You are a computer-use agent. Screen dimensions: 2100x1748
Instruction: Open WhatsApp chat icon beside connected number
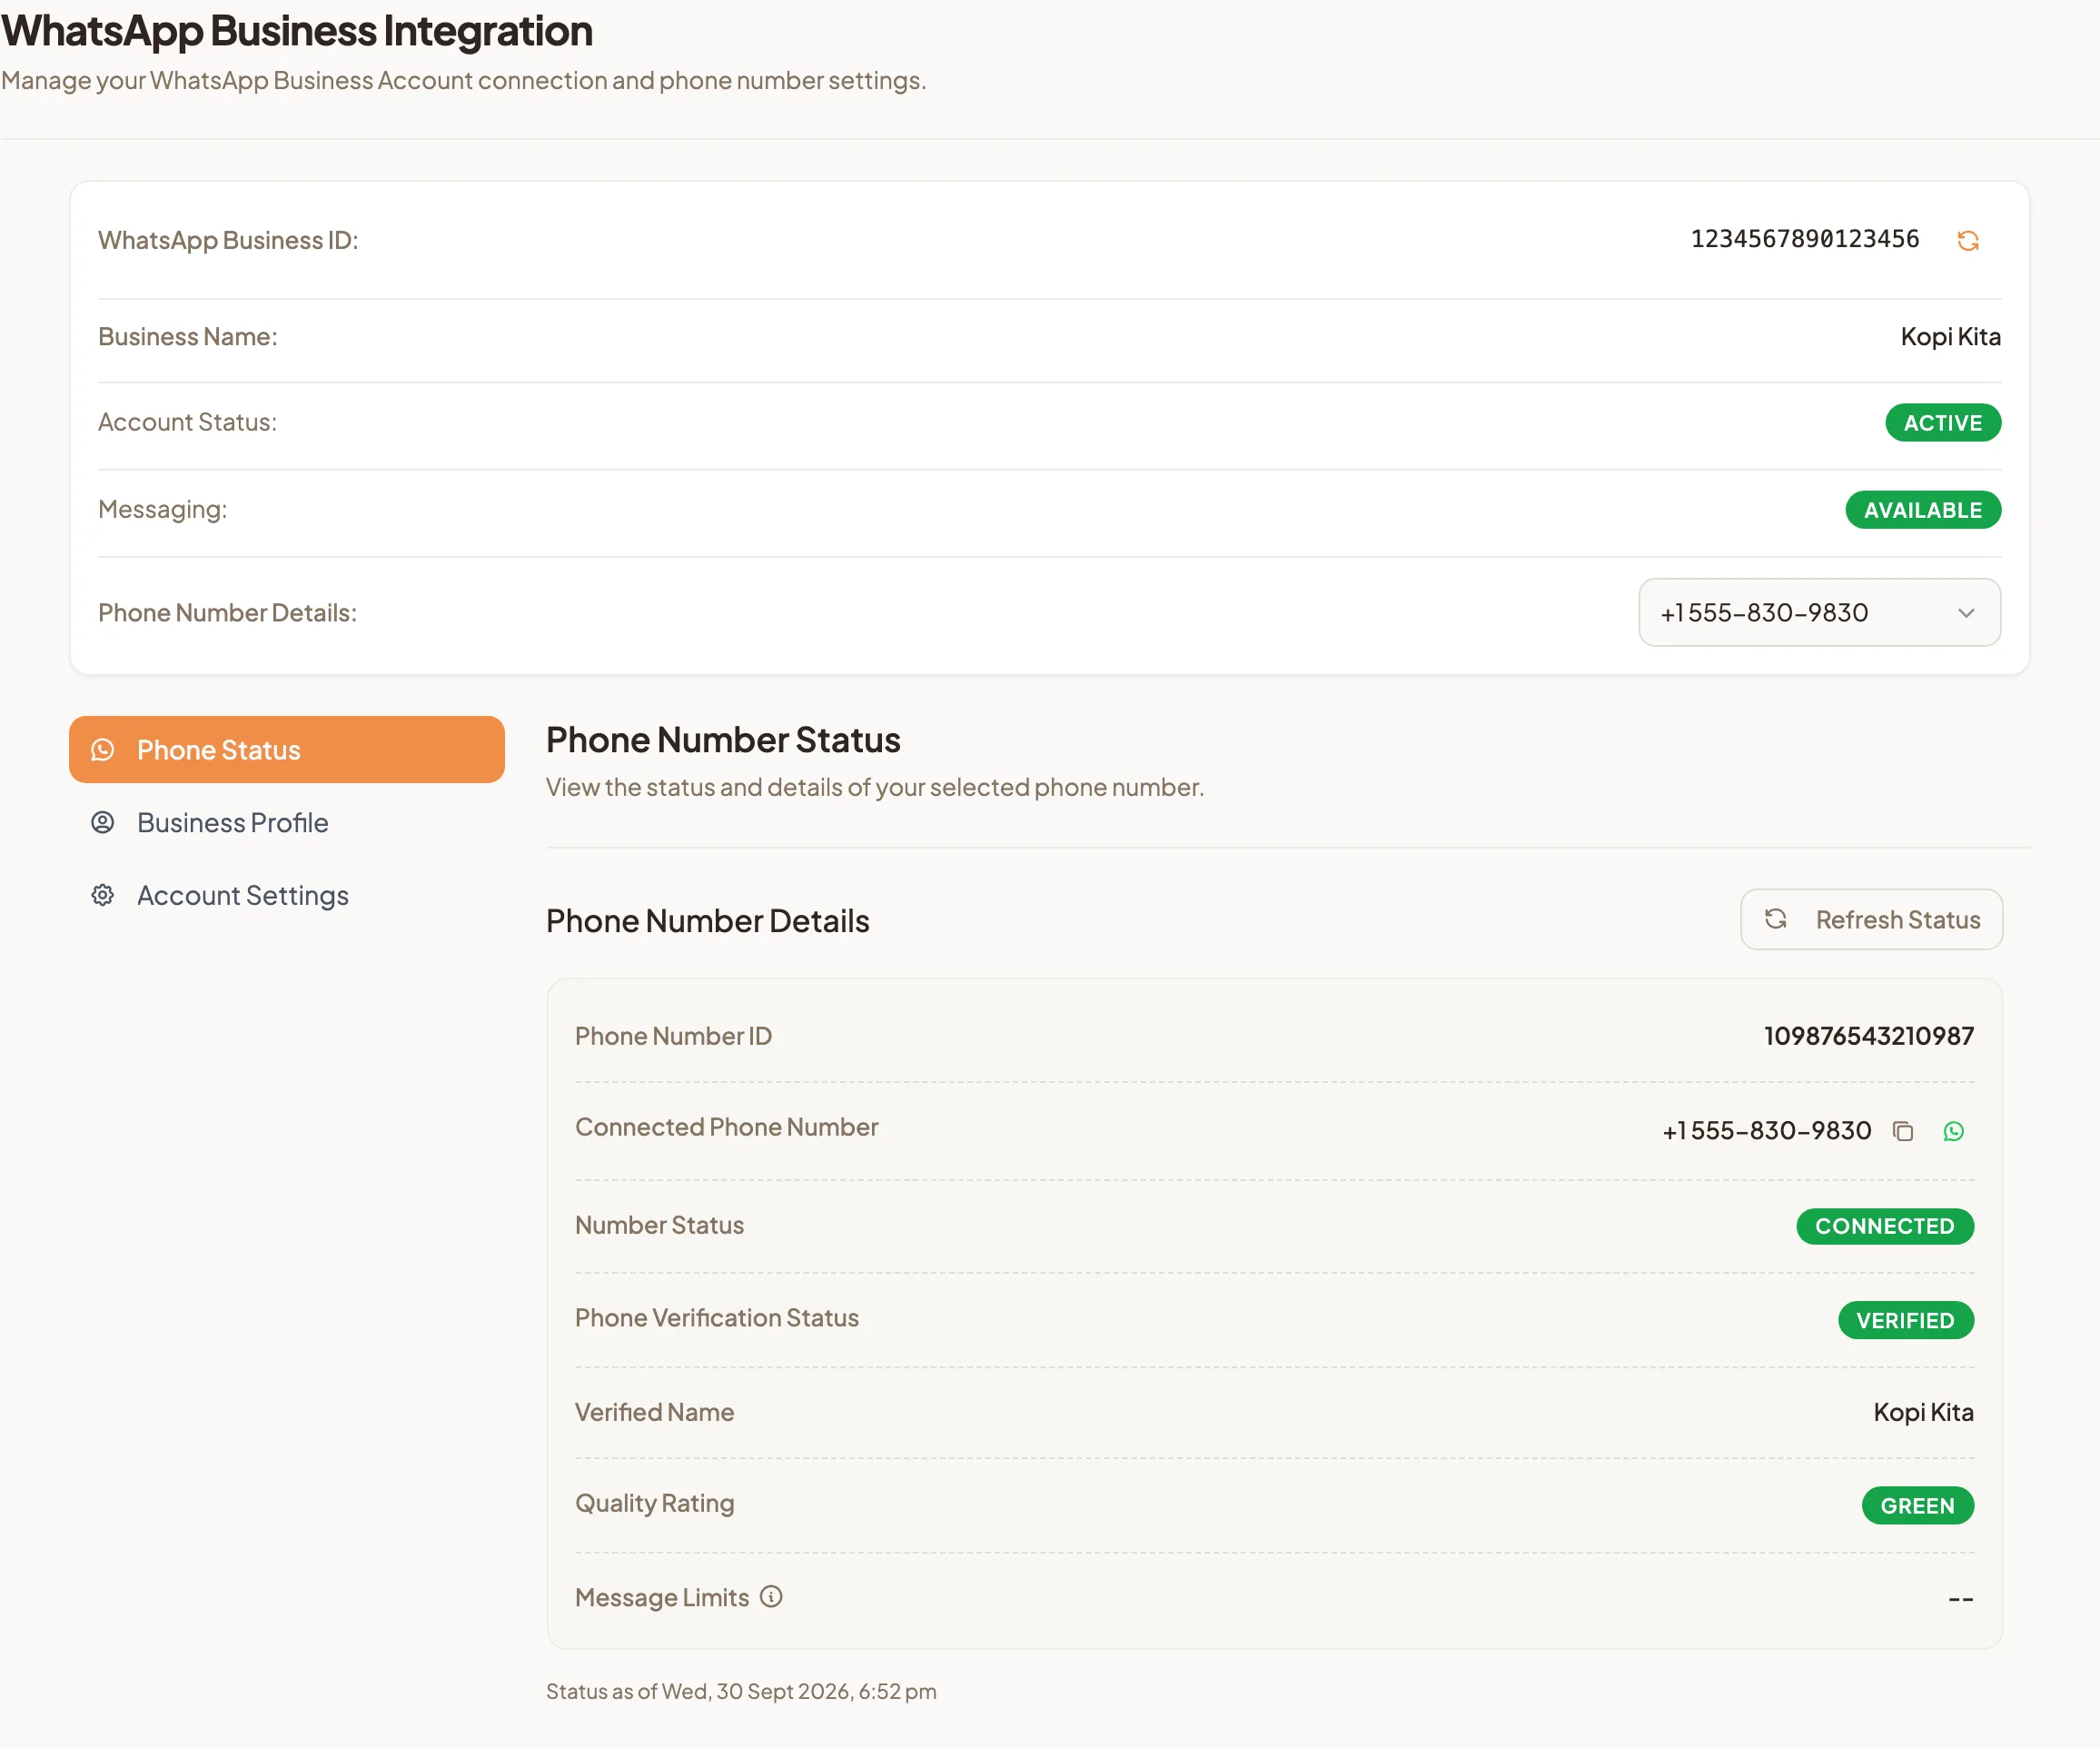point(1953,1131)
